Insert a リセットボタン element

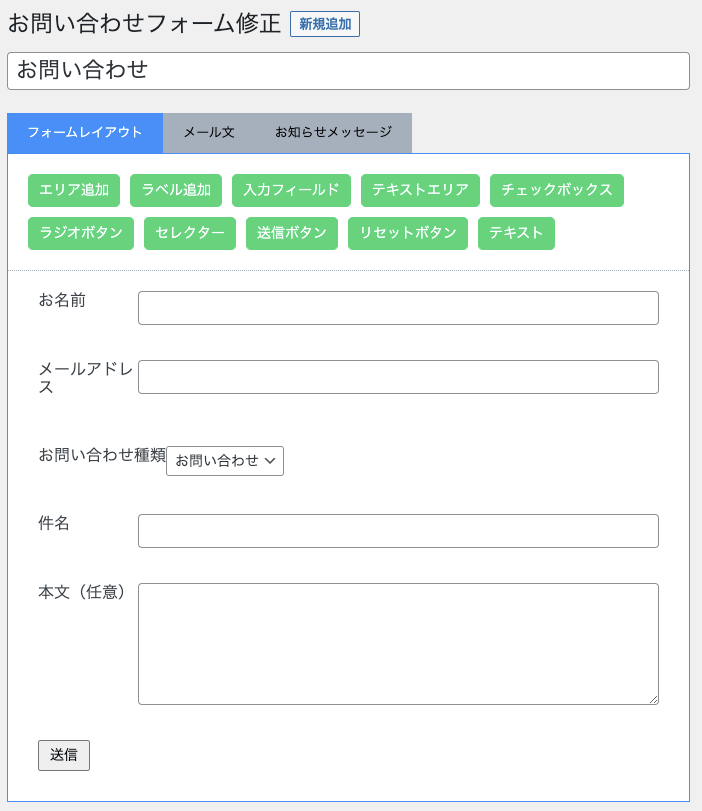pos(408,233)
